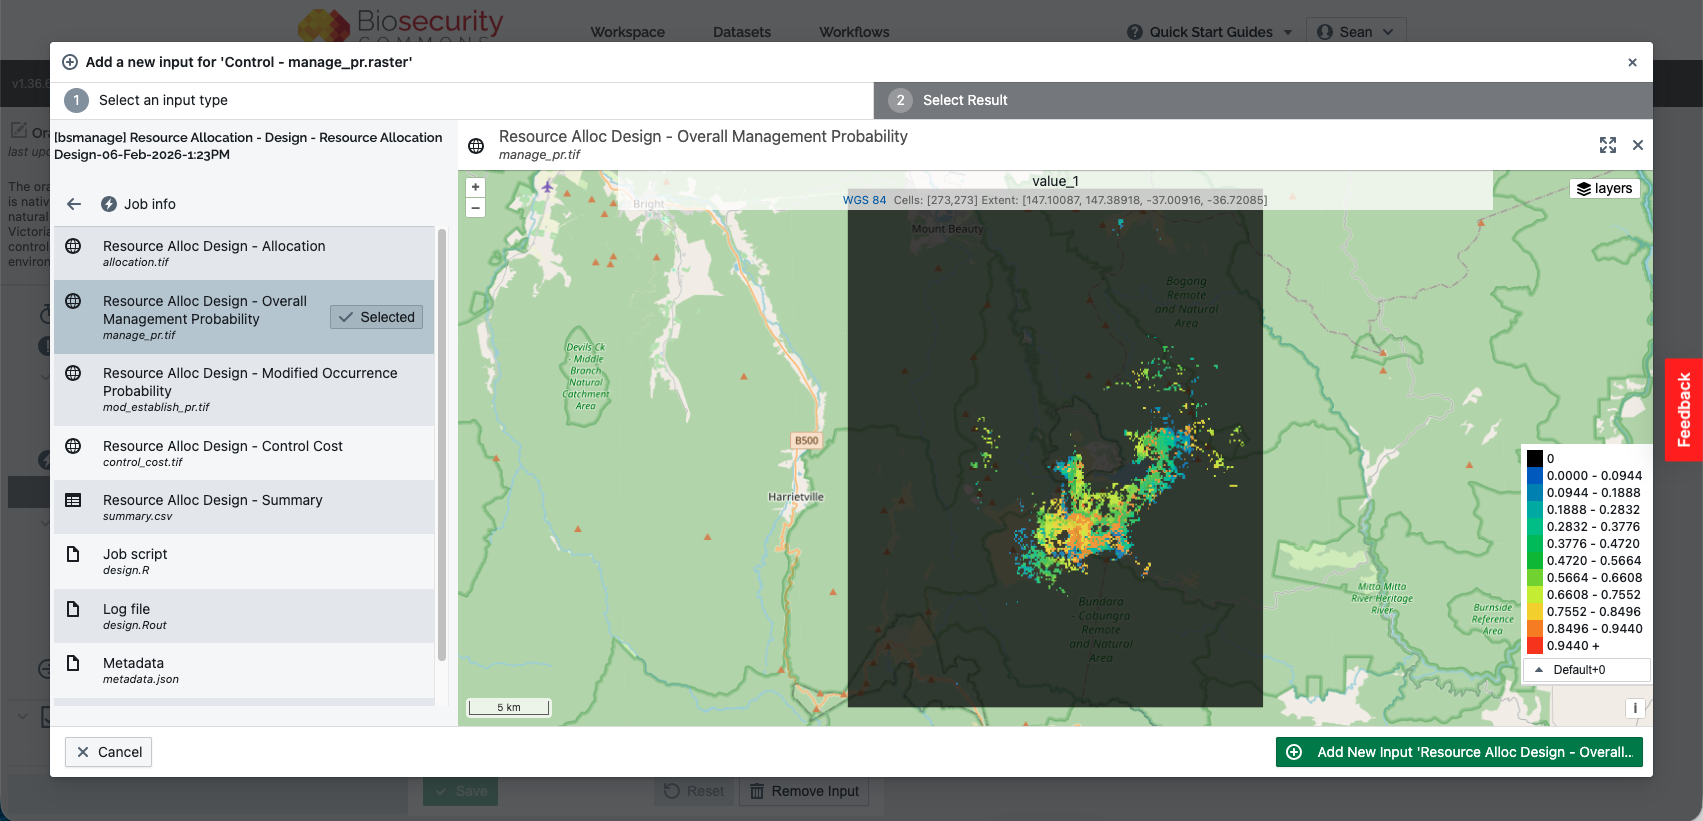This screenshot has width=1703, height=821.
Task: Expand the map to fullscreen
Action: coord(1608,145)
